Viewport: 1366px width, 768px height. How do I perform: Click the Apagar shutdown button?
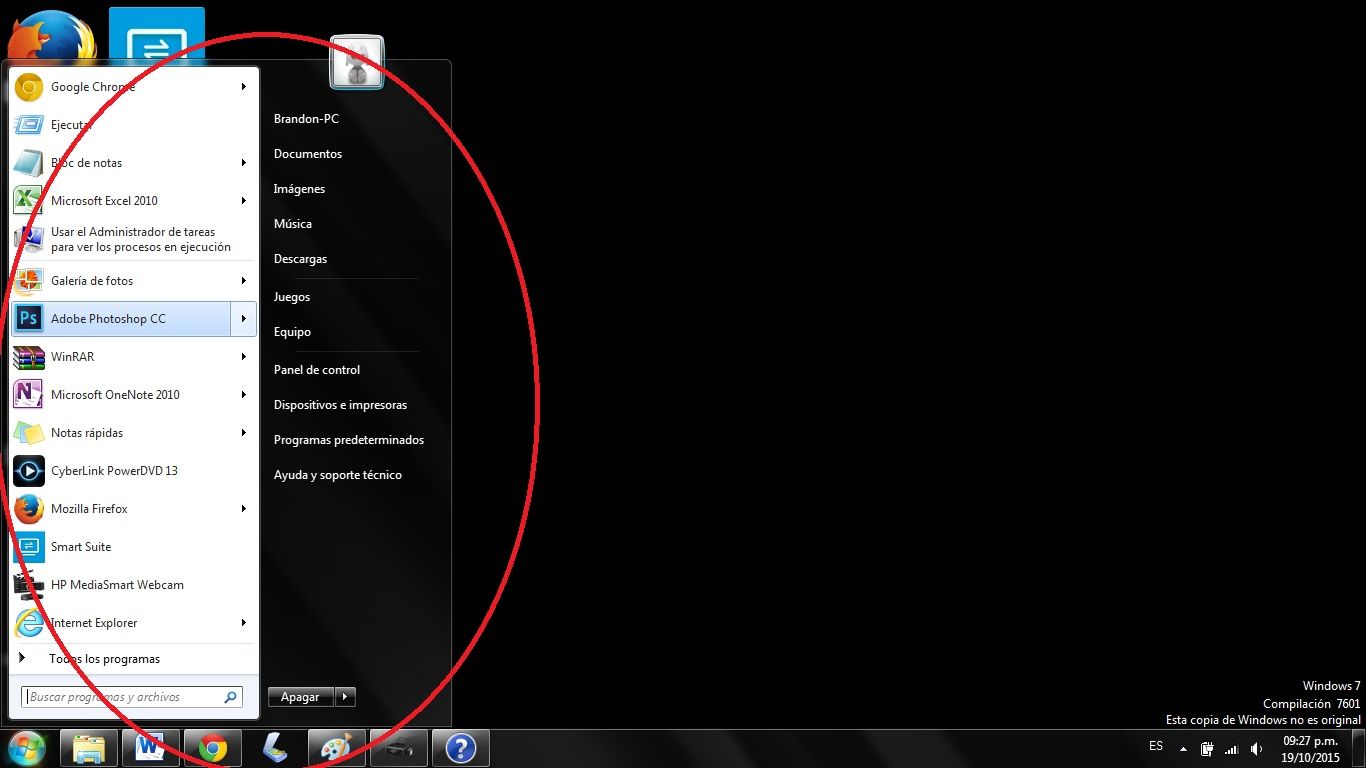click(300, 697)
